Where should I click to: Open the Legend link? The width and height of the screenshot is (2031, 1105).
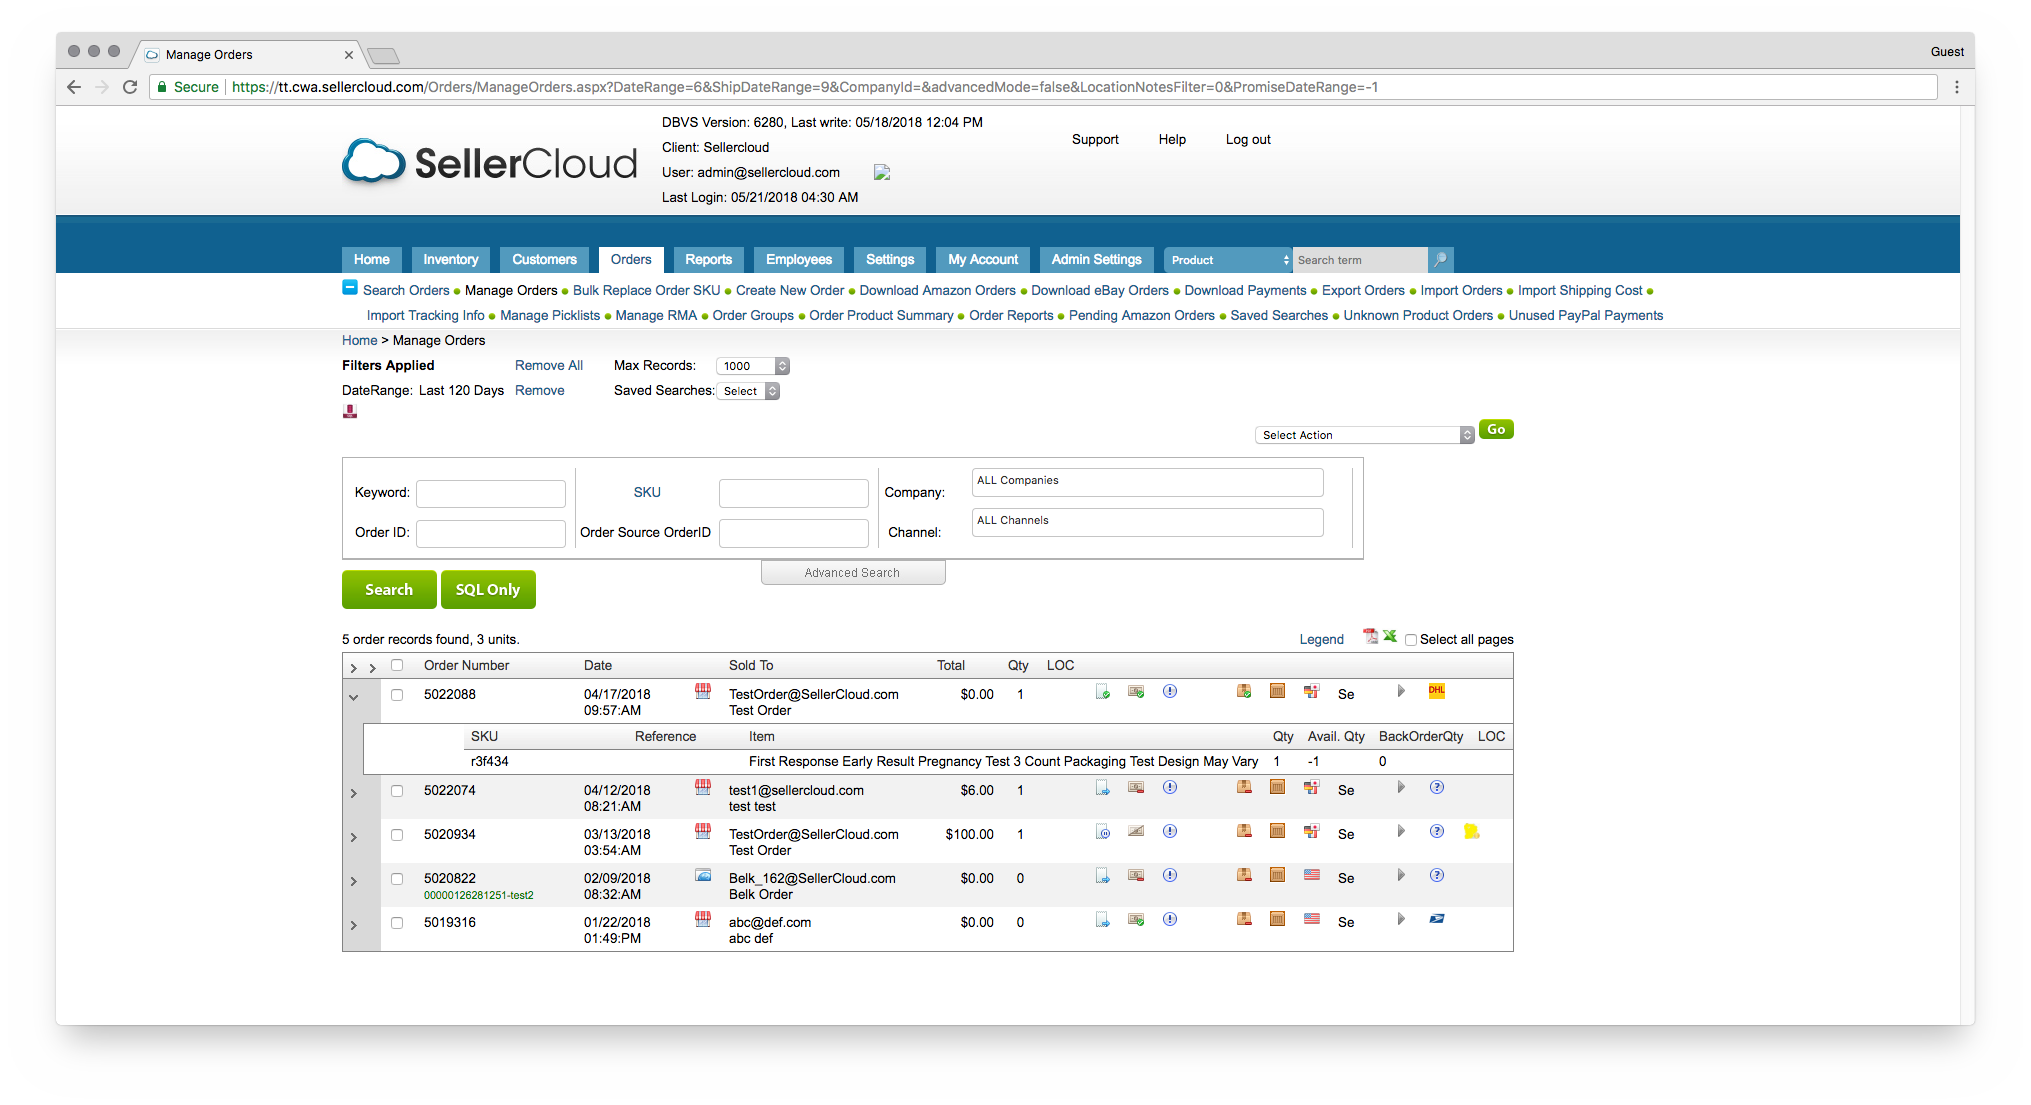tap(1322, 640)
